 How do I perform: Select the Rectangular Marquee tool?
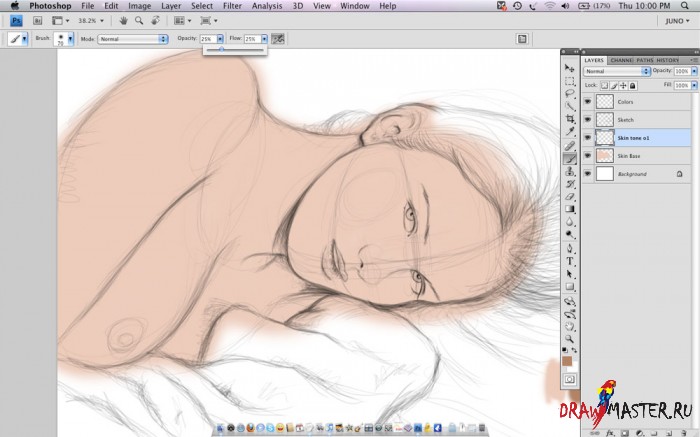(570, 81)
